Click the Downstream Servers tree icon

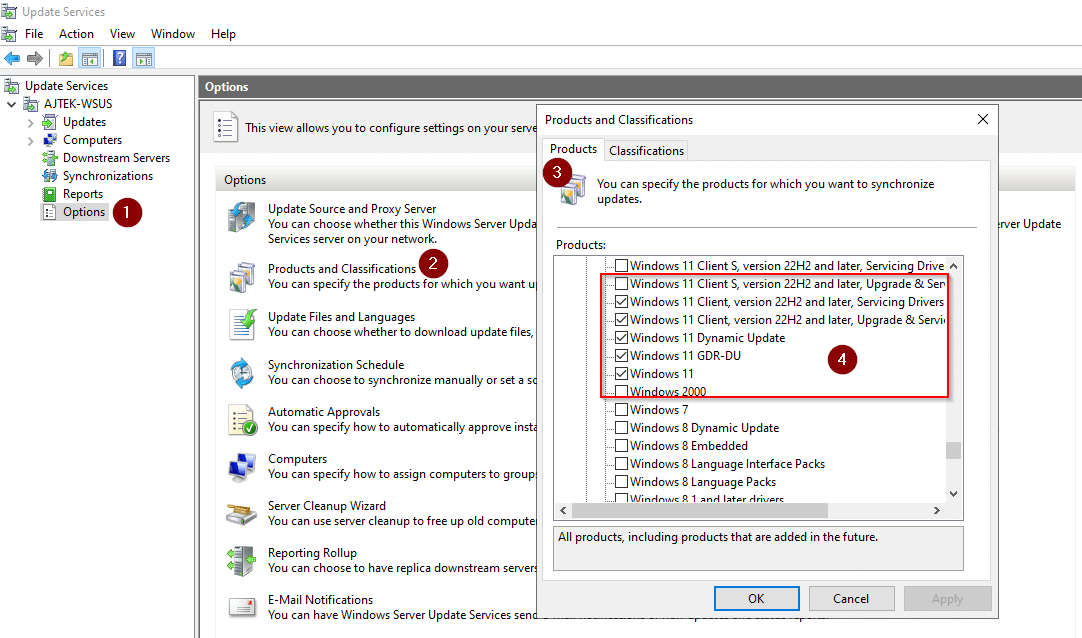49,158
